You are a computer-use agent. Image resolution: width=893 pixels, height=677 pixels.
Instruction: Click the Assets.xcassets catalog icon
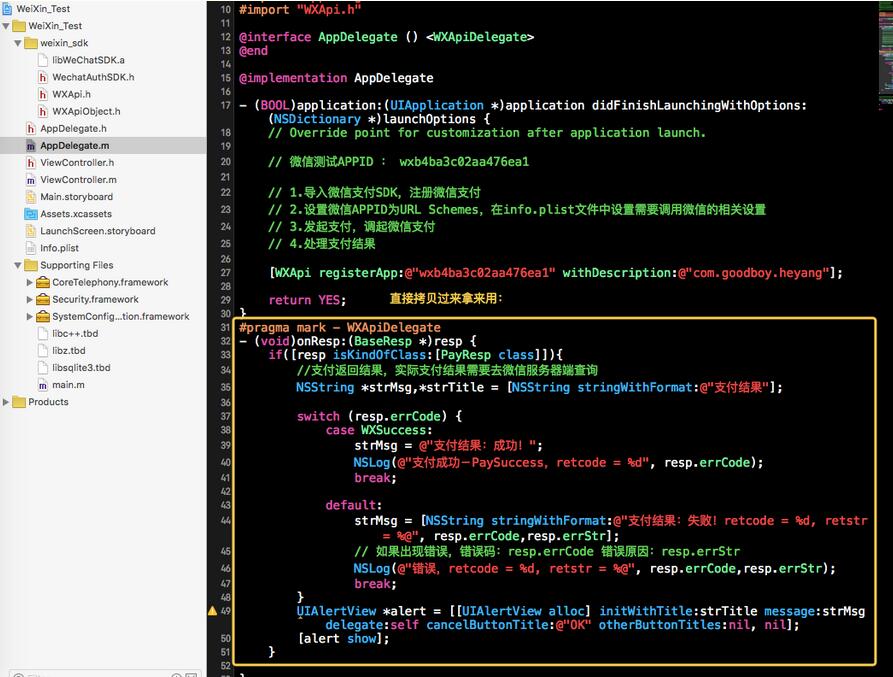point(31,214)
